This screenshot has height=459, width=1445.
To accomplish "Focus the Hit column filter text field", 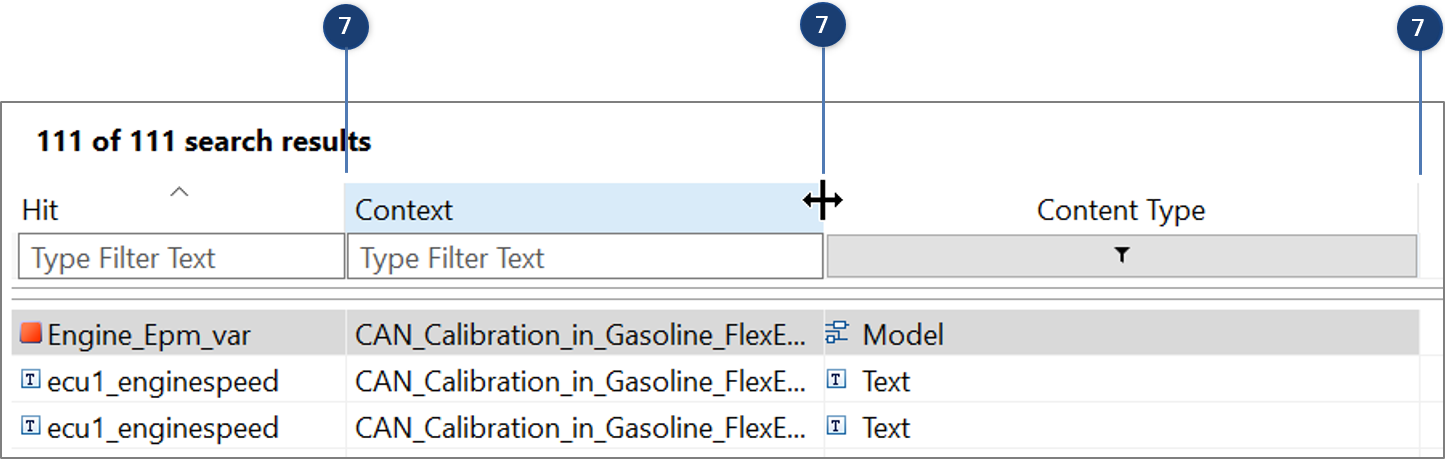I will tap(181, 258).
